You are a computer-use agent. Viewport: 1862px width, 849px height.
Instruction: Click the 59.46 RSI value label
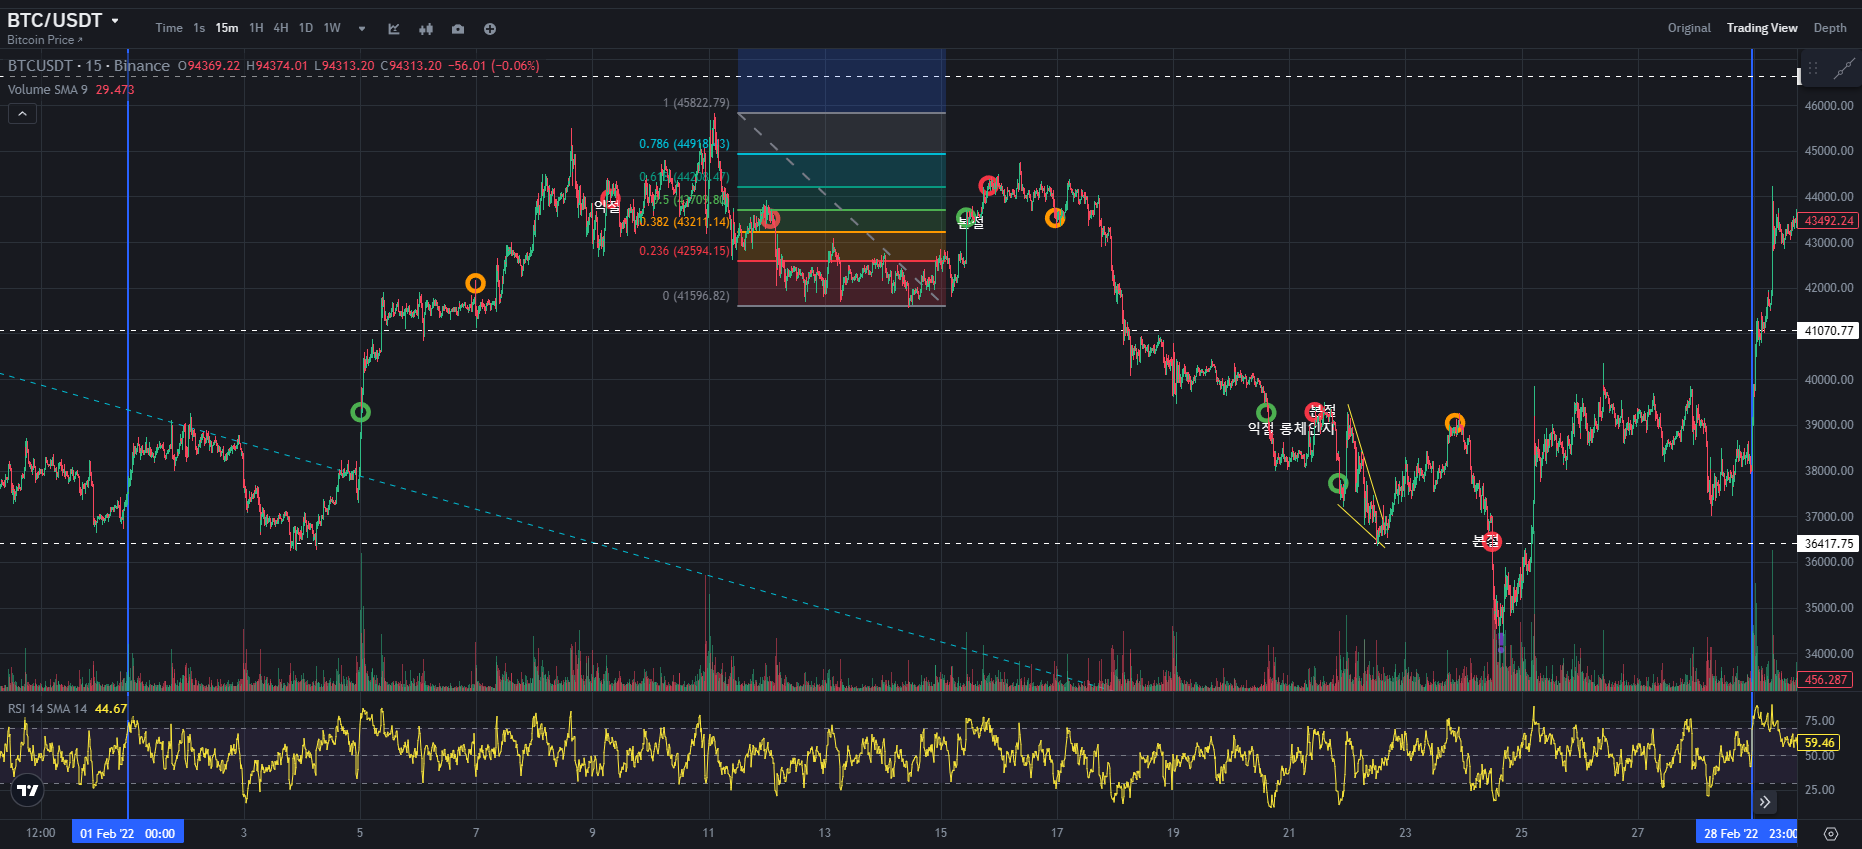click(1819, 743)
